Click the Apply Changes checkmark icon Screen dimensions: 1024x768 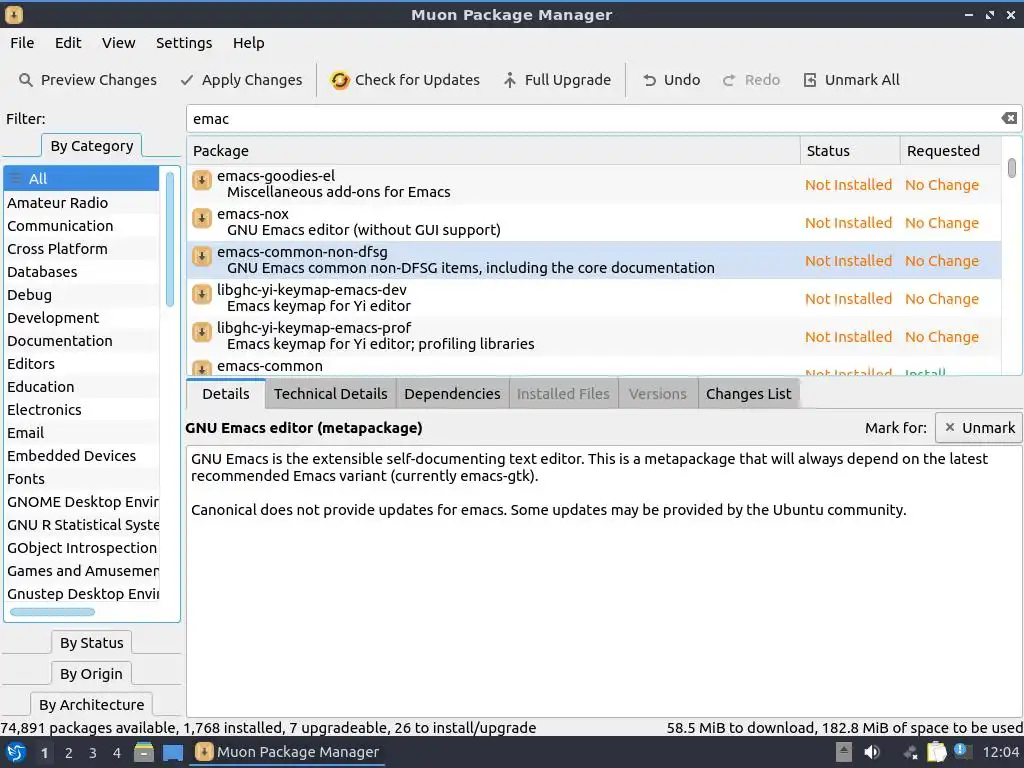click(187, 80)
